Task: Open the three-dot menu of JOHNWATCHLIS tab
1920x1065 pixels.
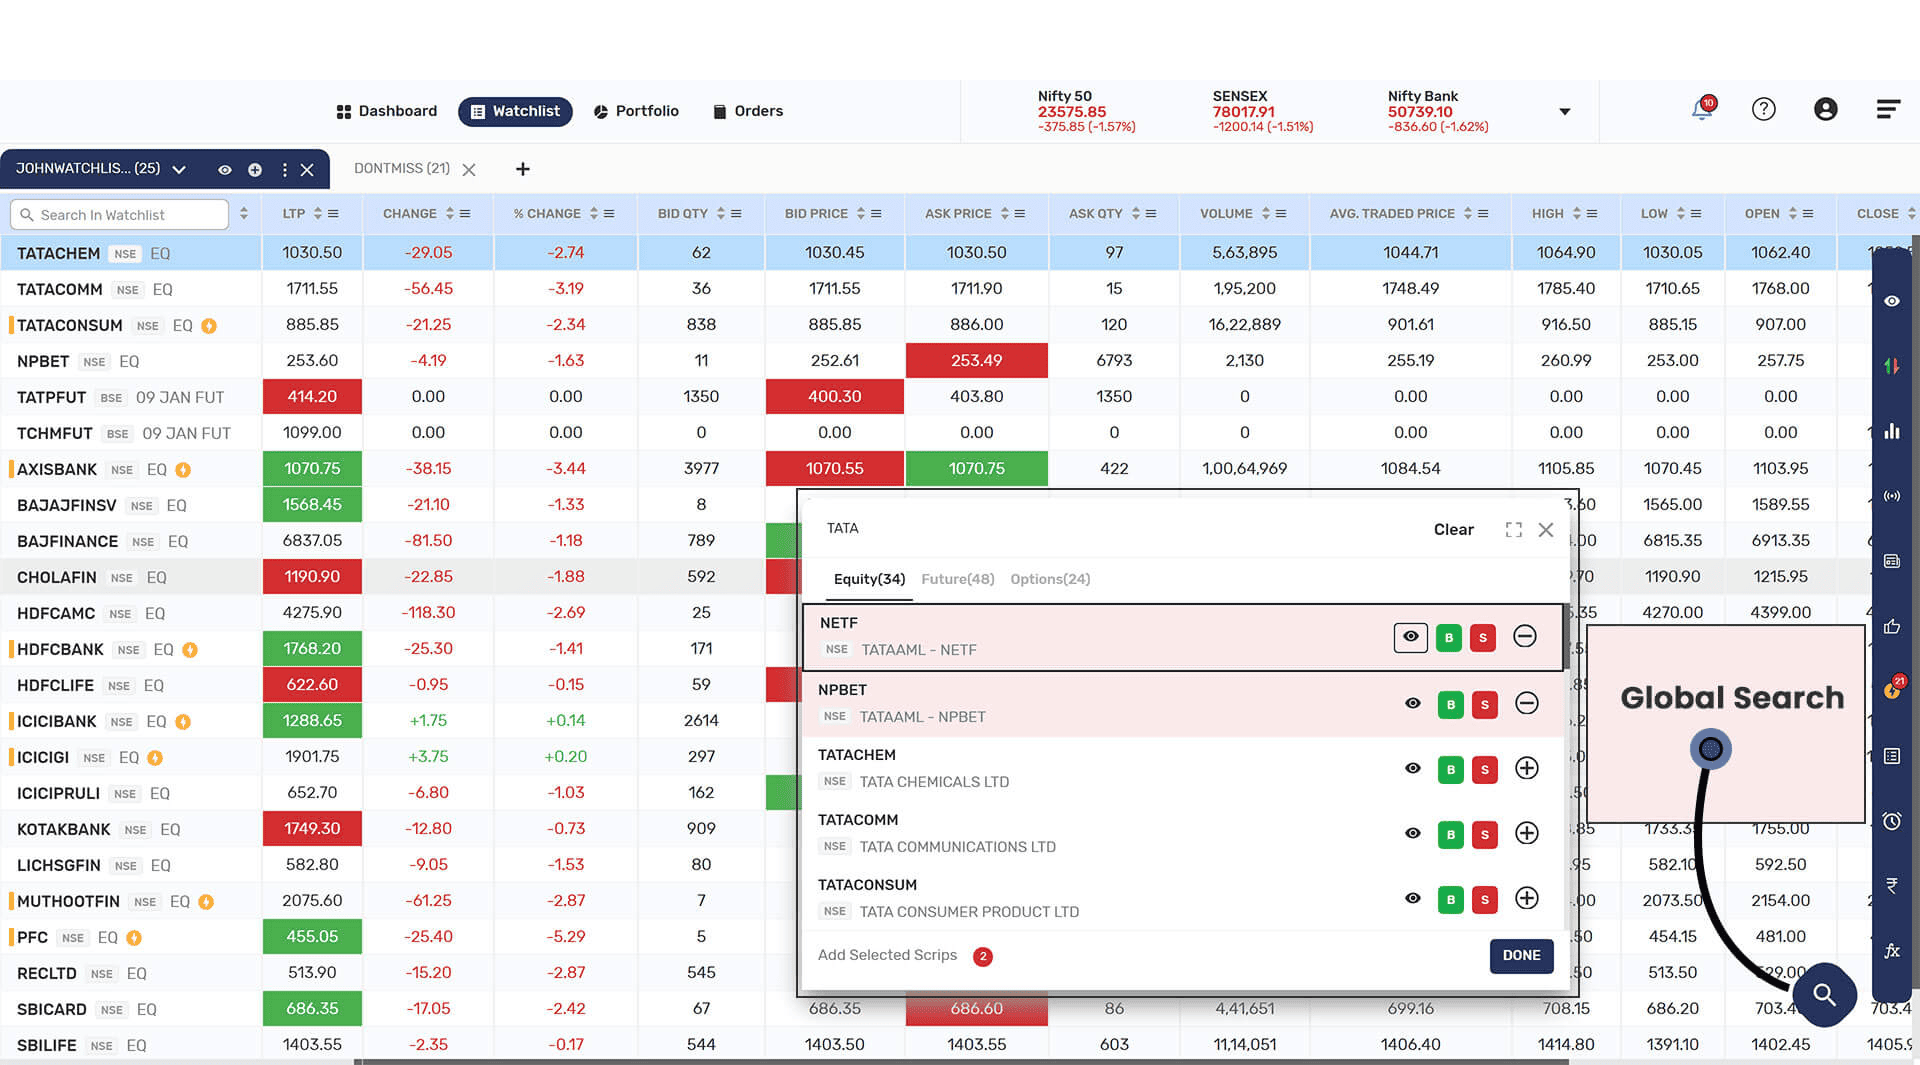Action: pos(285,170)
